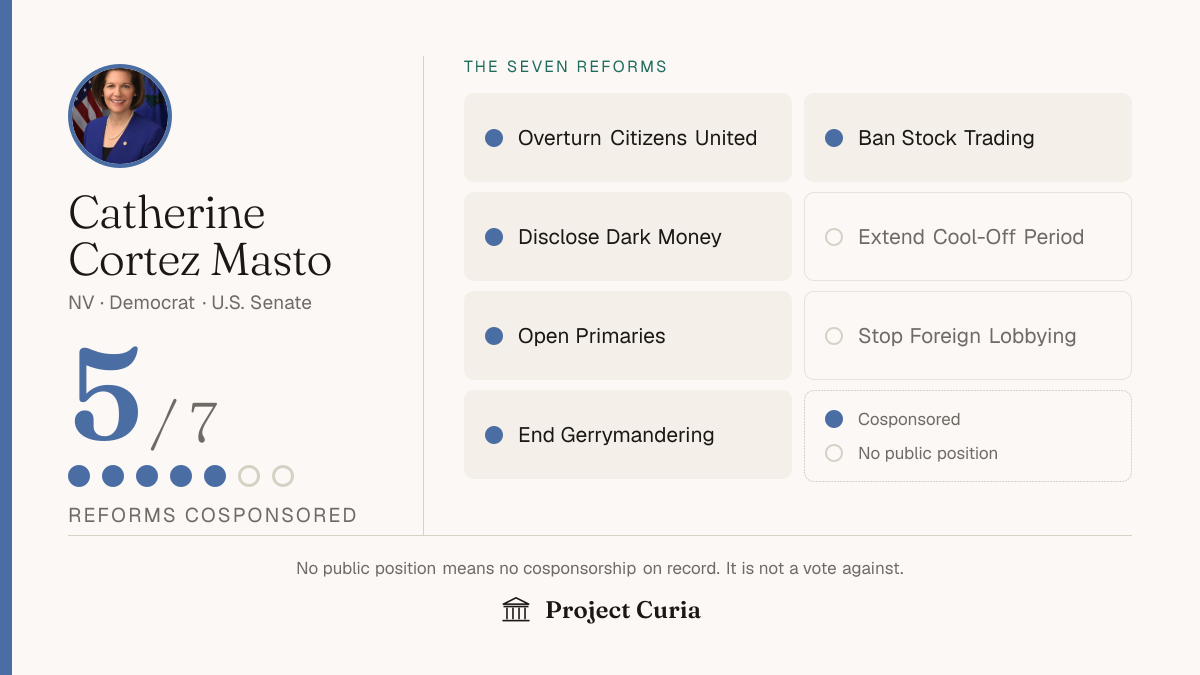
Task: Click the blue dot beside Ban Stock Trading
Action: click(x=834, y=138)
